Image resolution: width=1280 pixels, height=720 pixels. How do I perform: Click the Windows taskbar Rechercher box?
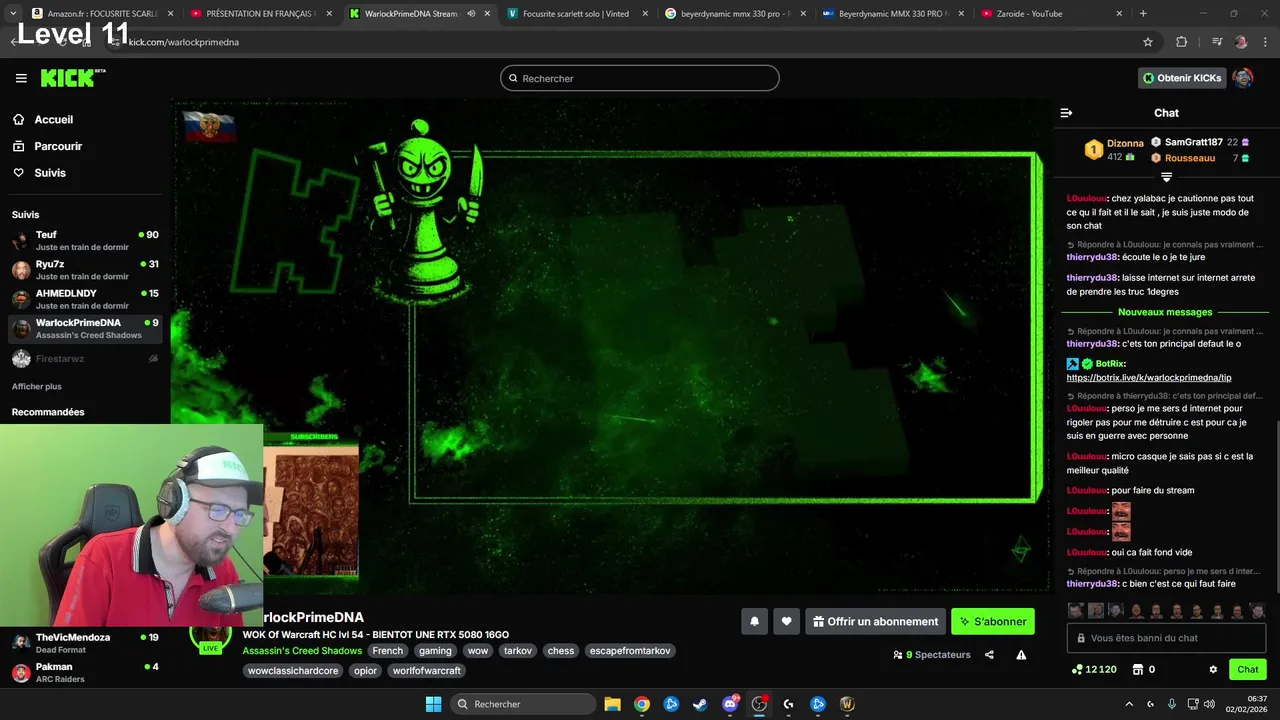521,704
